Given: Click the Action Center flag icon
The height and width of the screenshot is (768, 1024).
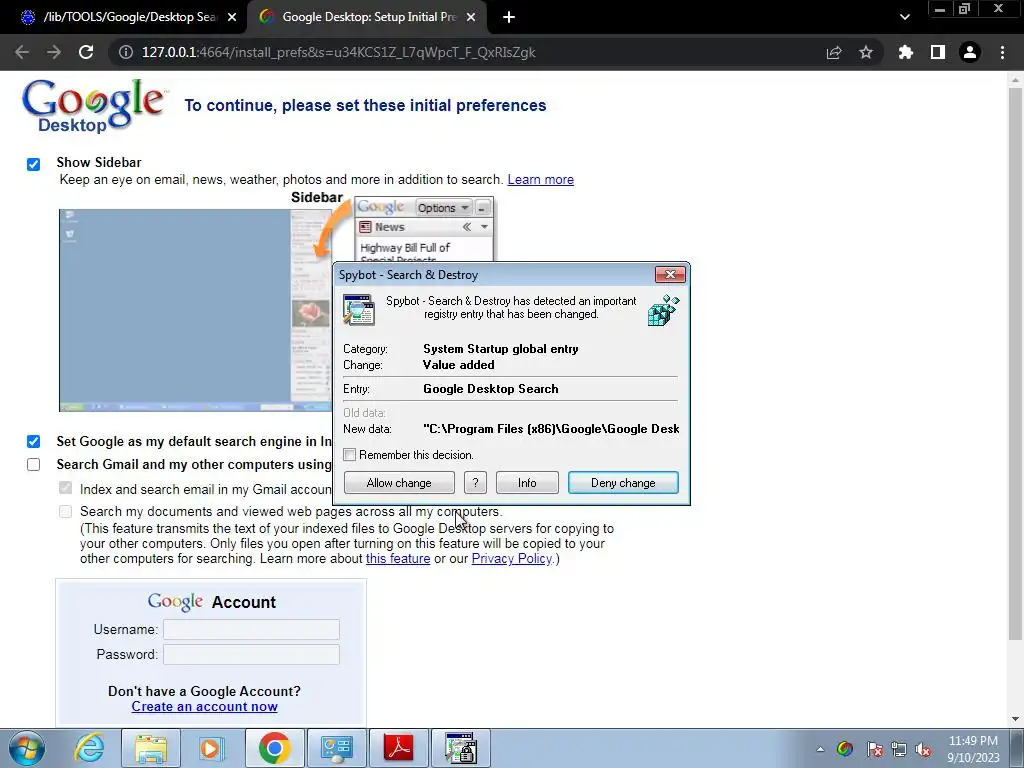Looking at the screenshot, I should tap(874, 749).
